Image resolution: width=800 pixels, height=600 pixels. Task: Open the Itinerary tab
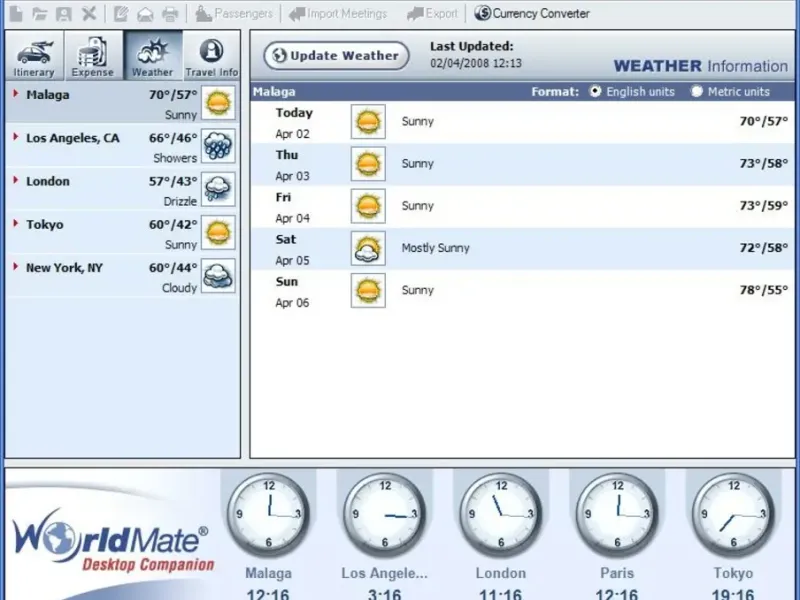point(34,56)
